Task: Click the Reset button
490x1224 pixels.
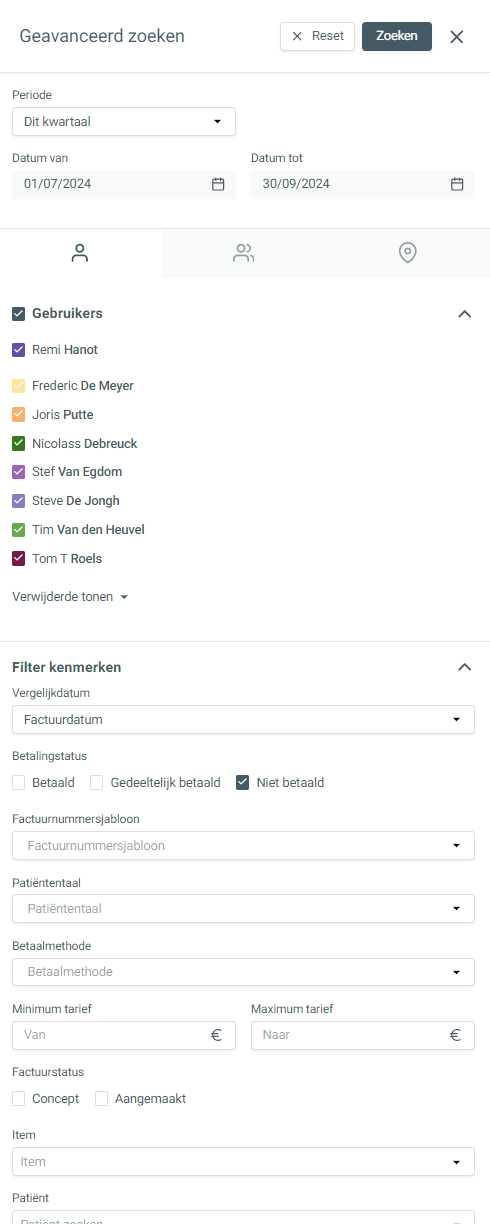Action: (x=317, y=36)
